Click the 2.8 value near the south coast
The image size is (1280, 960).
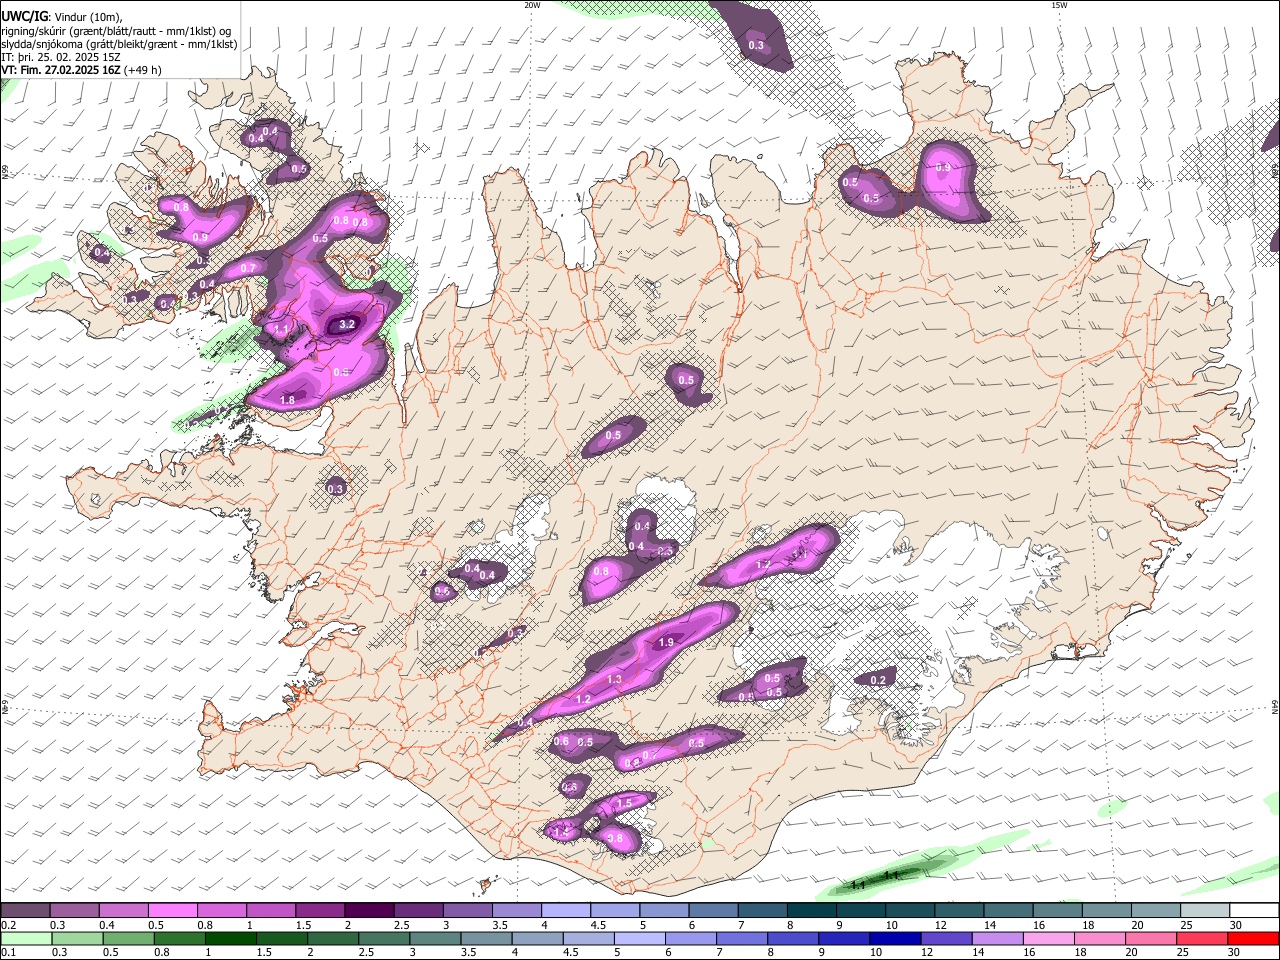click(x=615, y=838)
